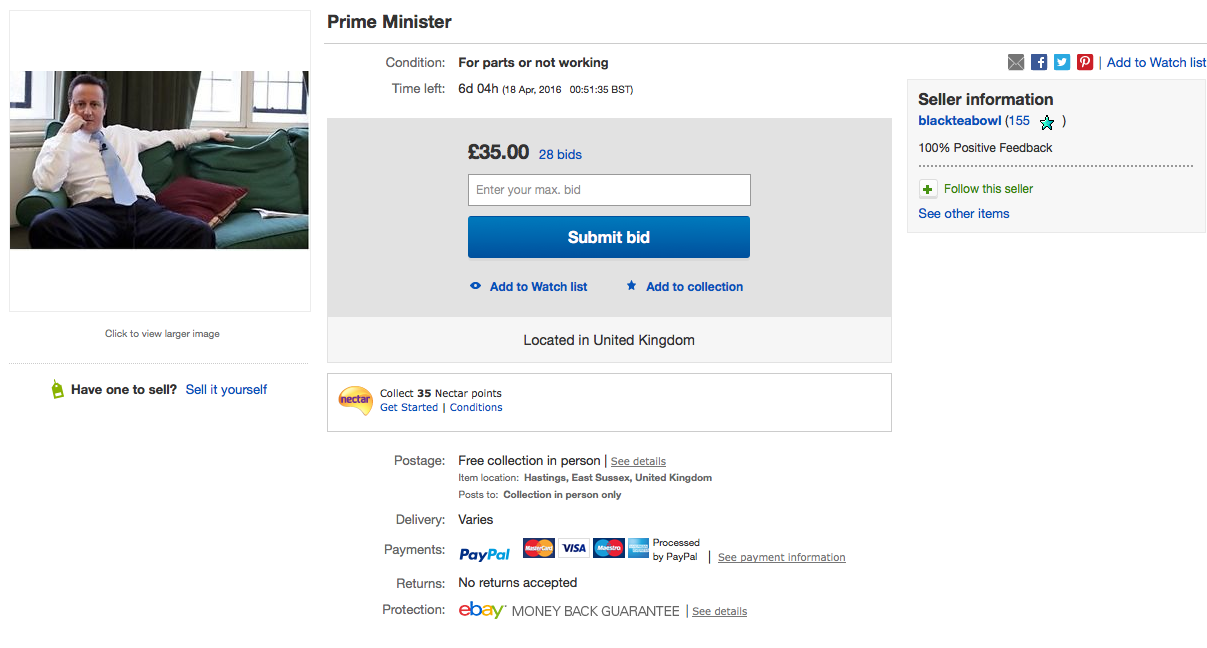
Task: Share listing on Facebook icon
Action: pos(1039,62)
